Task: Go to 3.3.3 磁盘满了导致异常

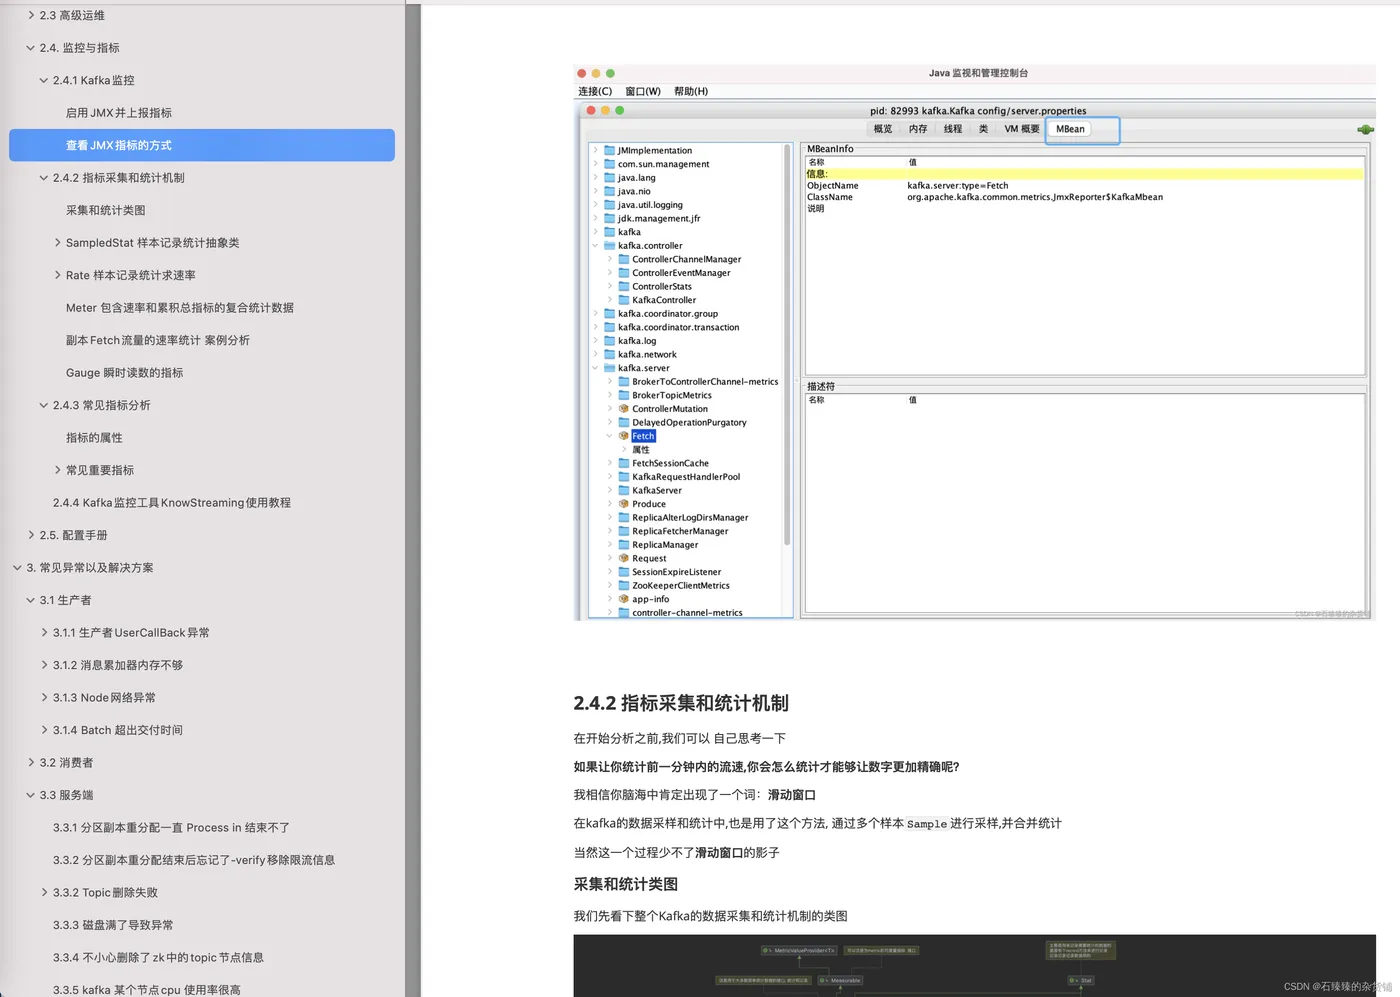Action: (113, 925)
